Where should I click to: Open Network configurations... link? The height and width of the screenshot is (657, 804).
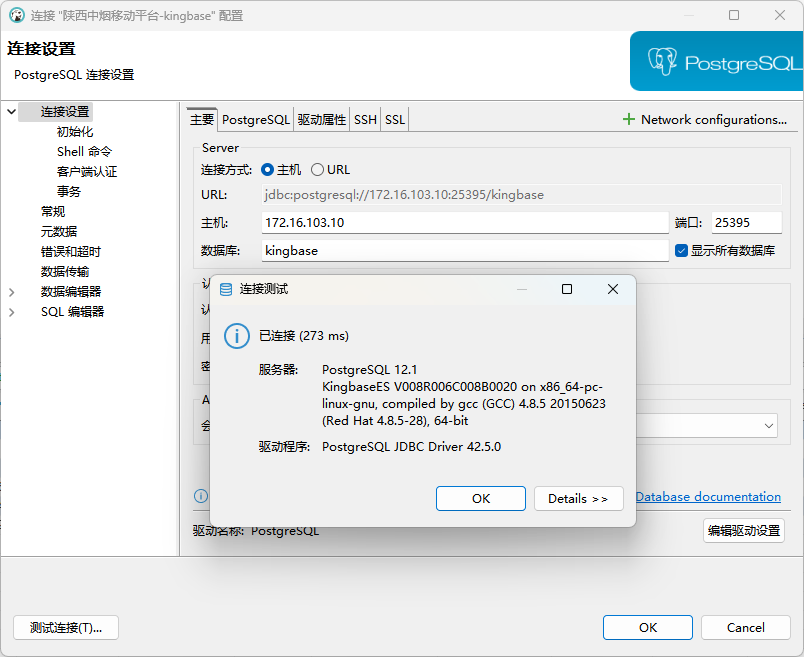714,120
